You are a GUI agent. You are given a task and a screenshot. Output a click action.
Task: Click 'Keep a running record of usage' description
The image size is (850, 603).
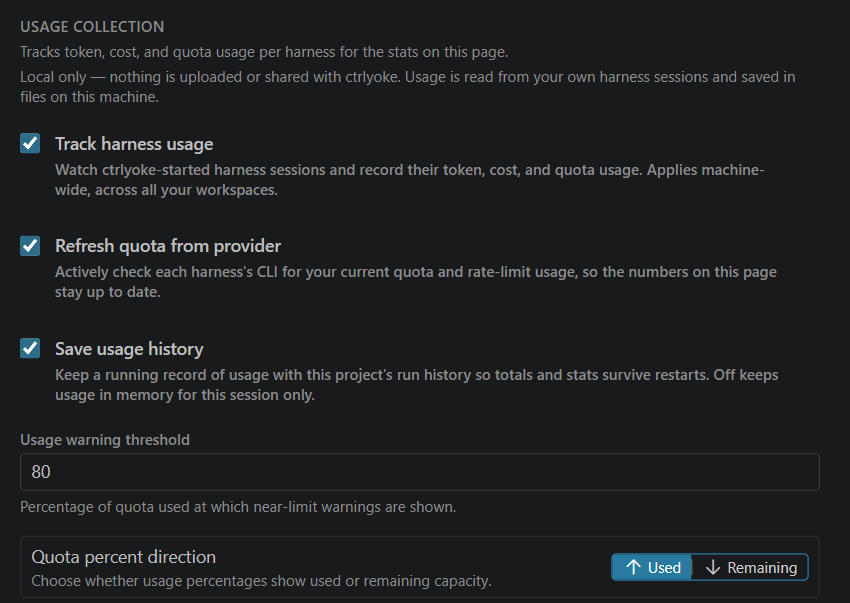coord(416,384)
